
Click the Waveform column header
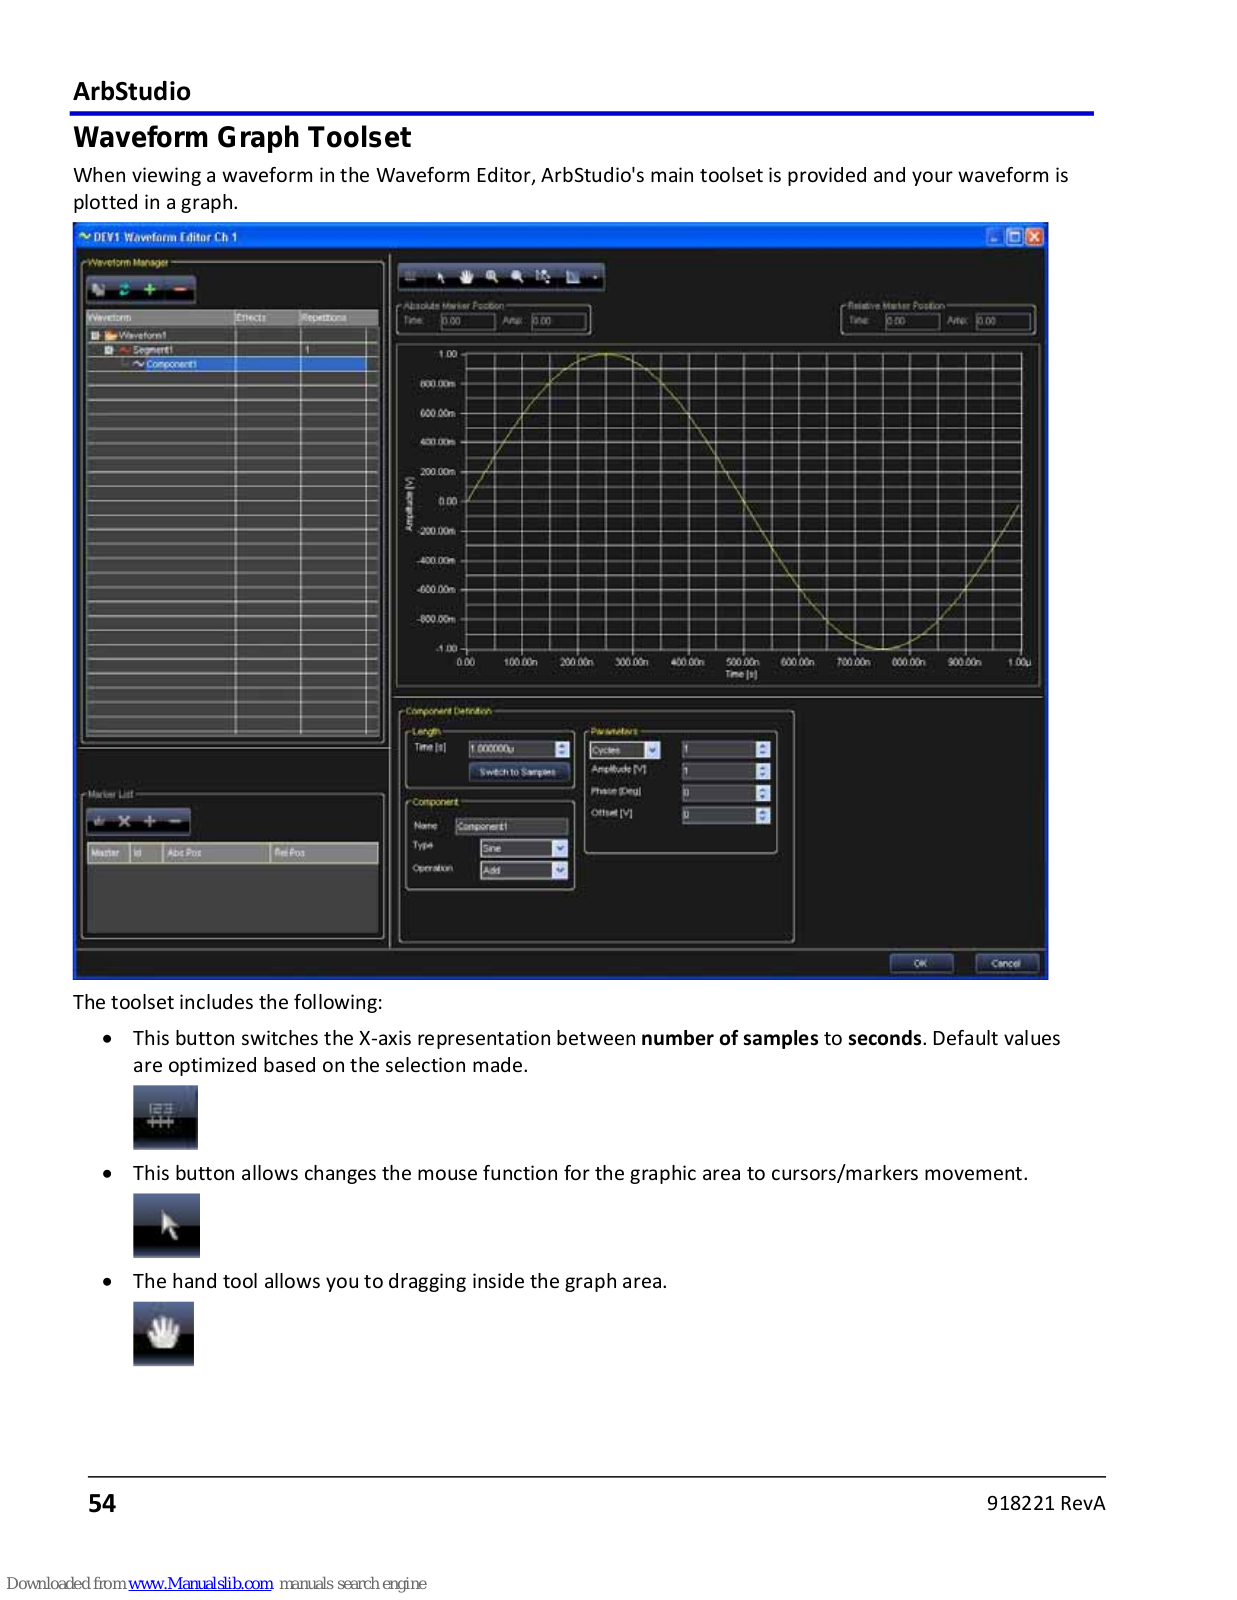pyautogui.click(x=161, y=317)
